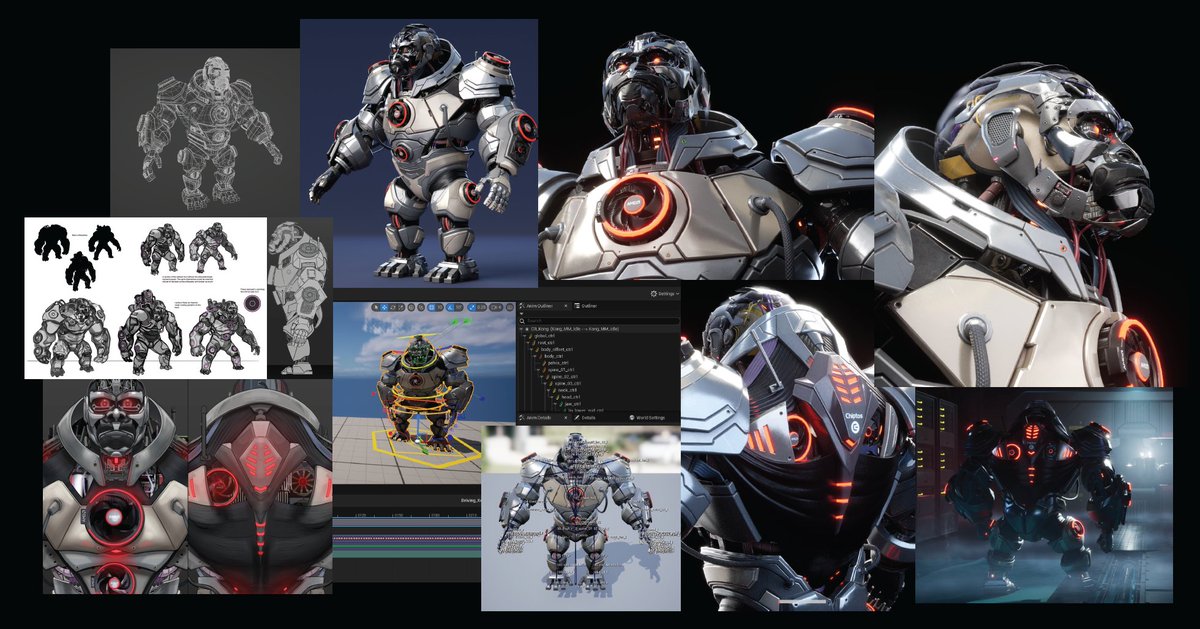Open the camera speed control in viewport toolbar

coord(496,307)
